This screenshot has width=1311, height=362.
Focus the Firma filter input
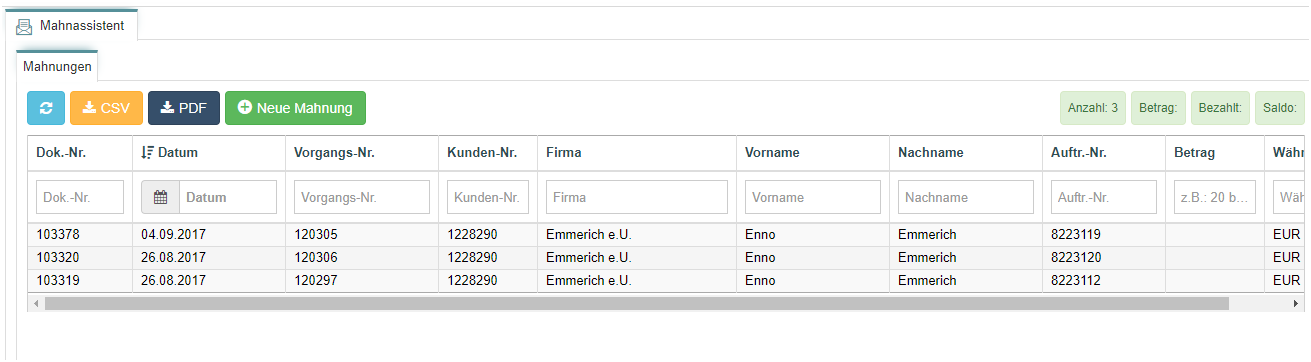point(637,197)
